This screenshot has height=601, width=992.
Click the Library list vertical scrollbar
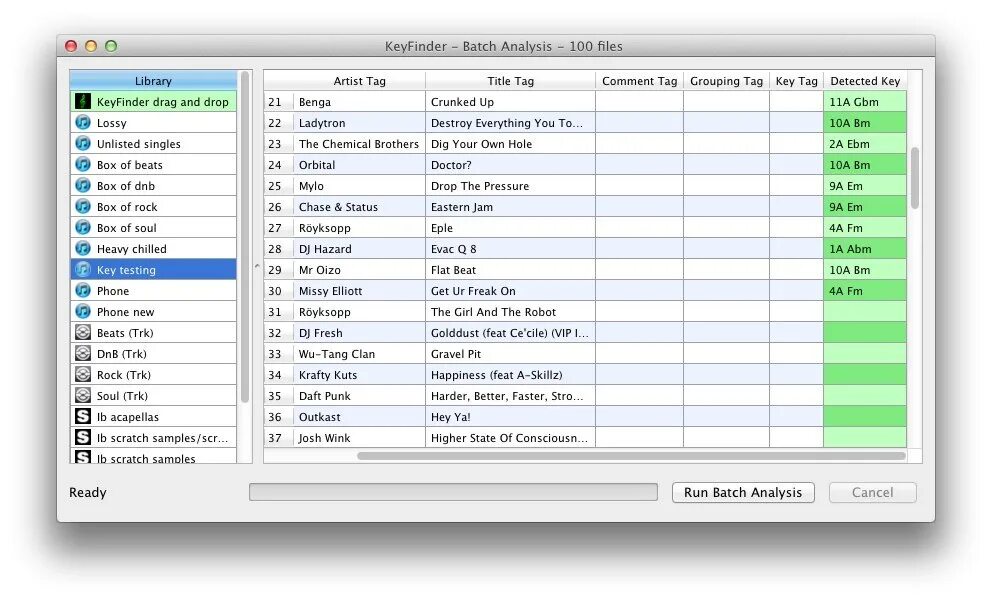[245, 237]
